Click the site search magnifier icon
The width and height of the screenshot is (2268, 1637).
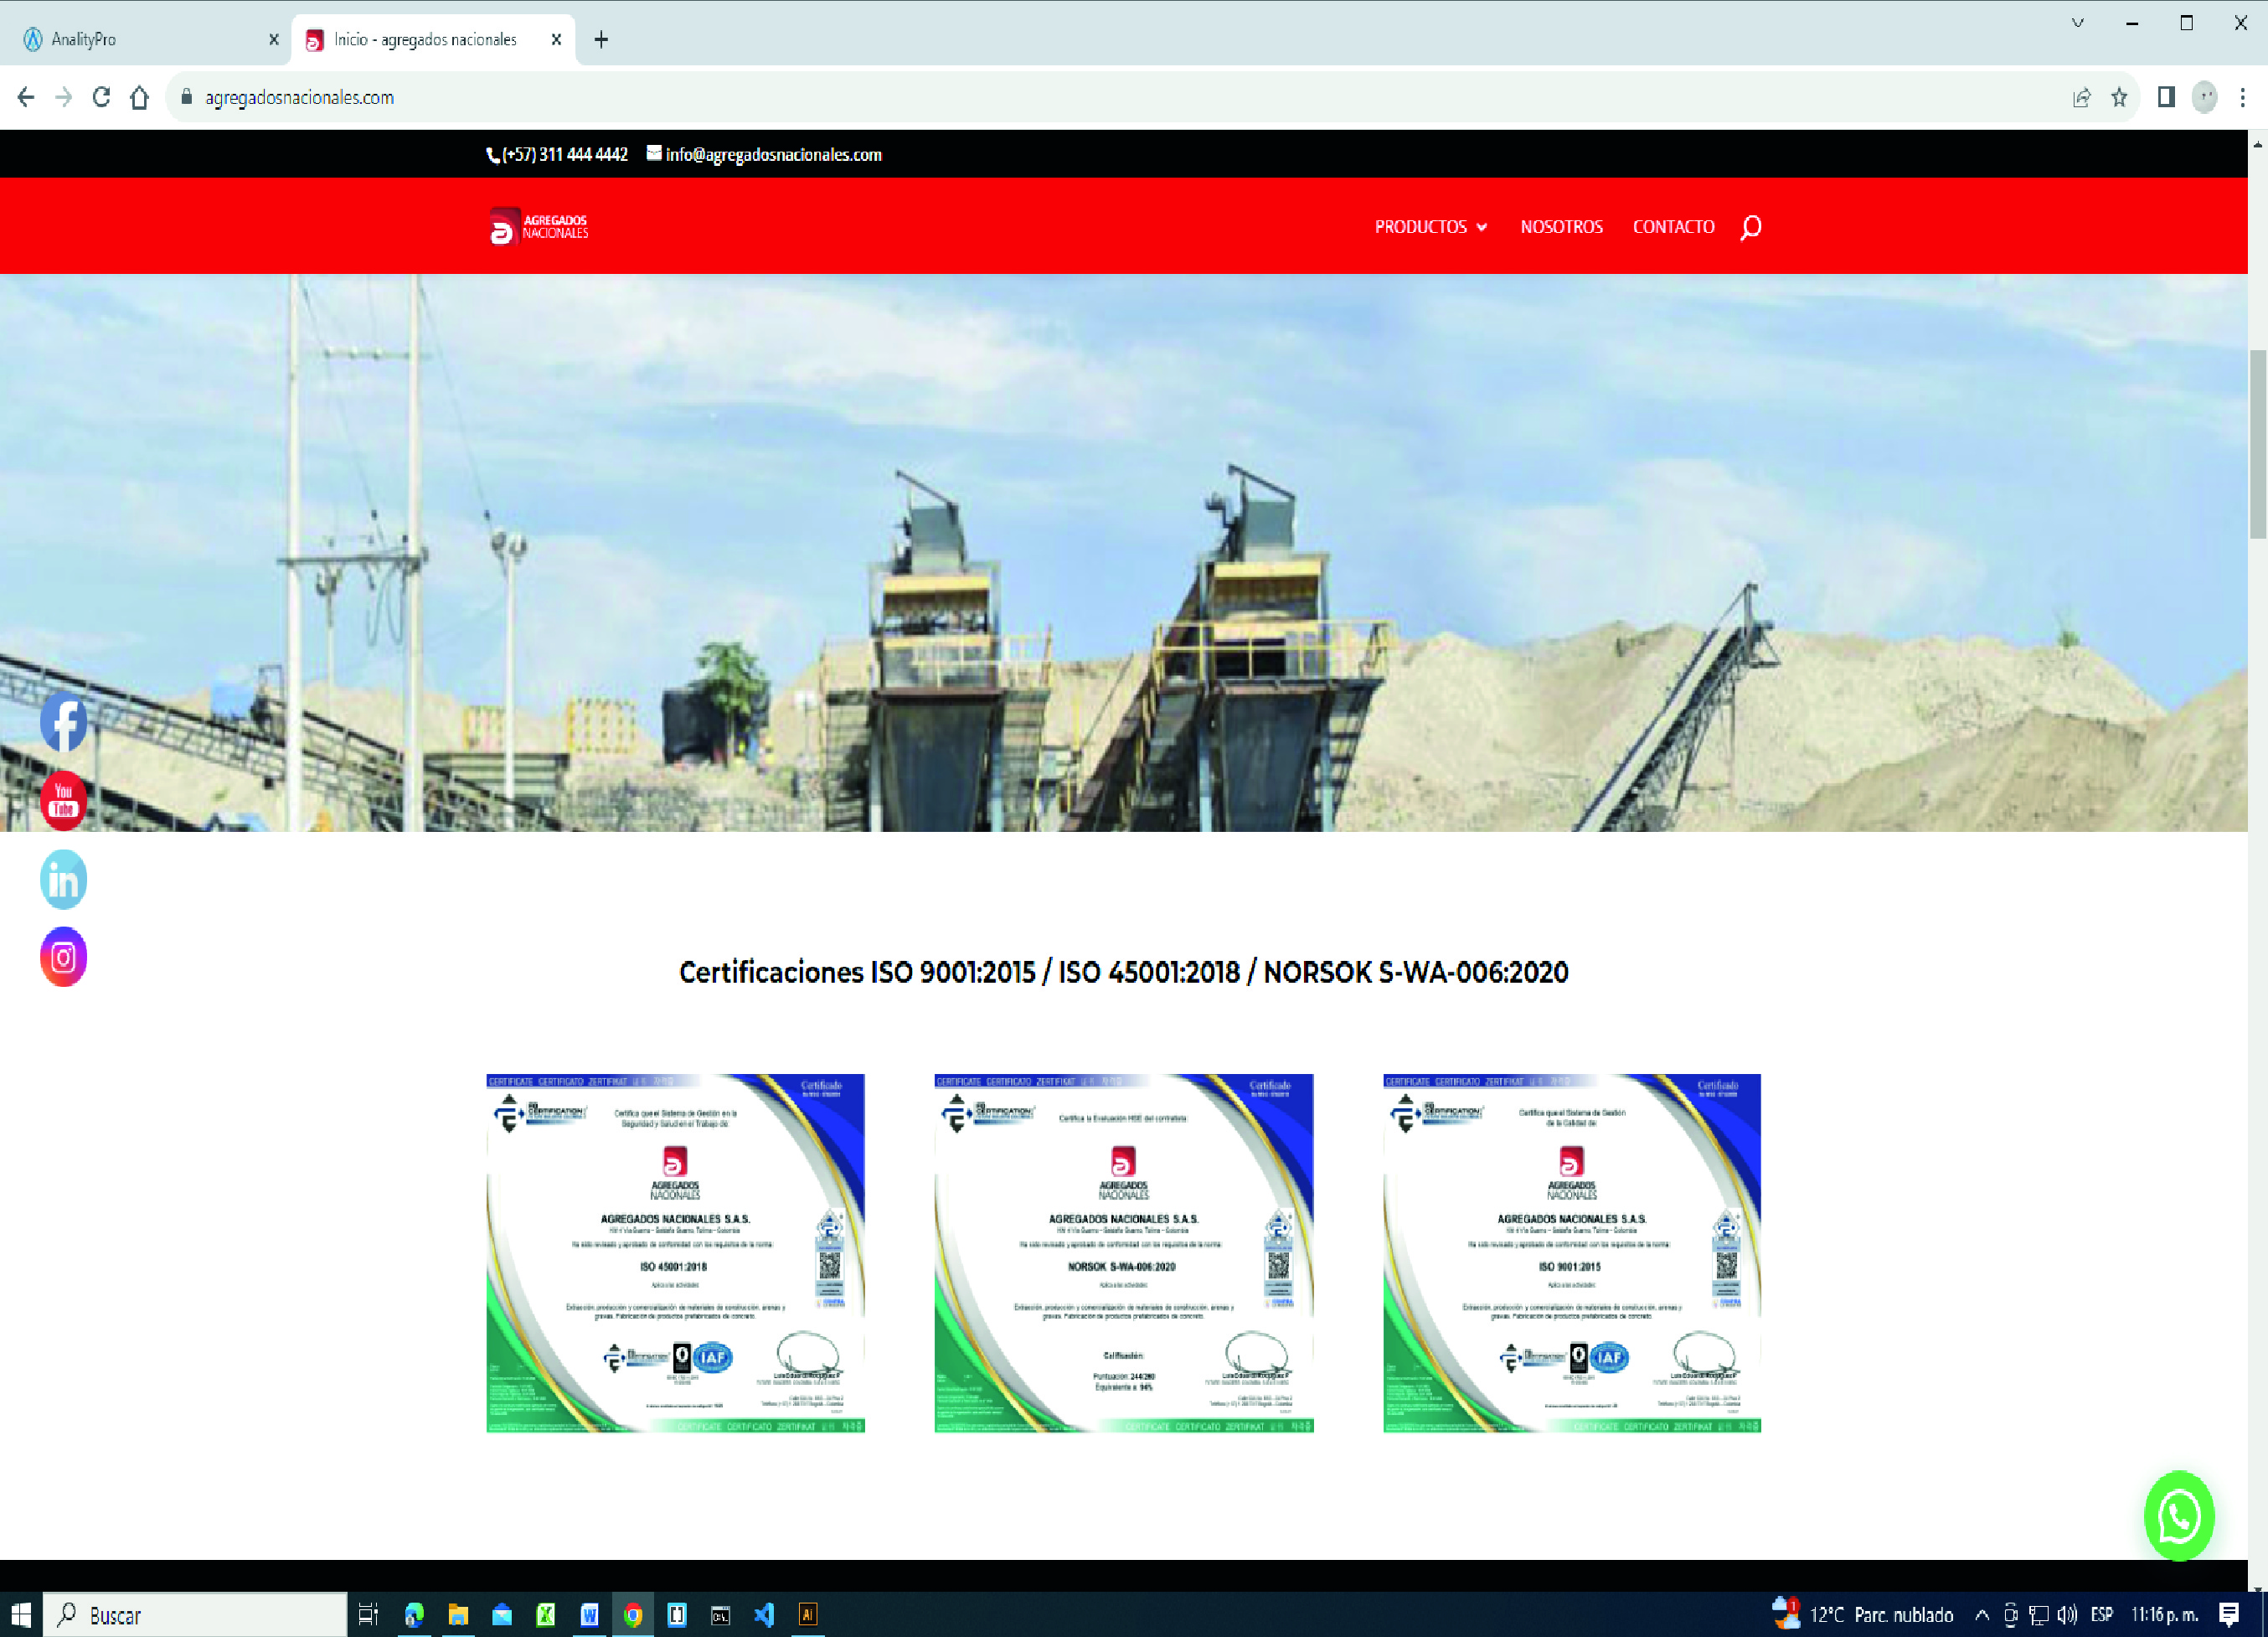point(1750,228)
